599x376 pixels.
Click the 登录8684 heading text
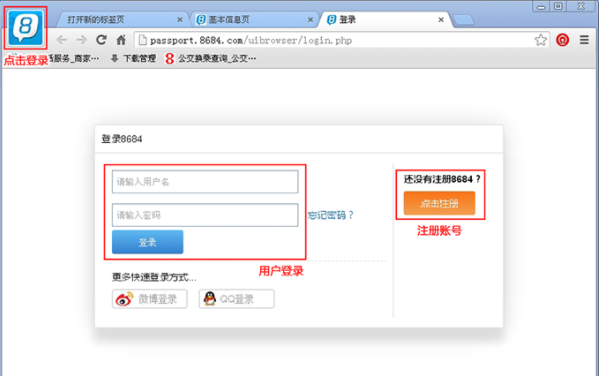tap(122, 139)
